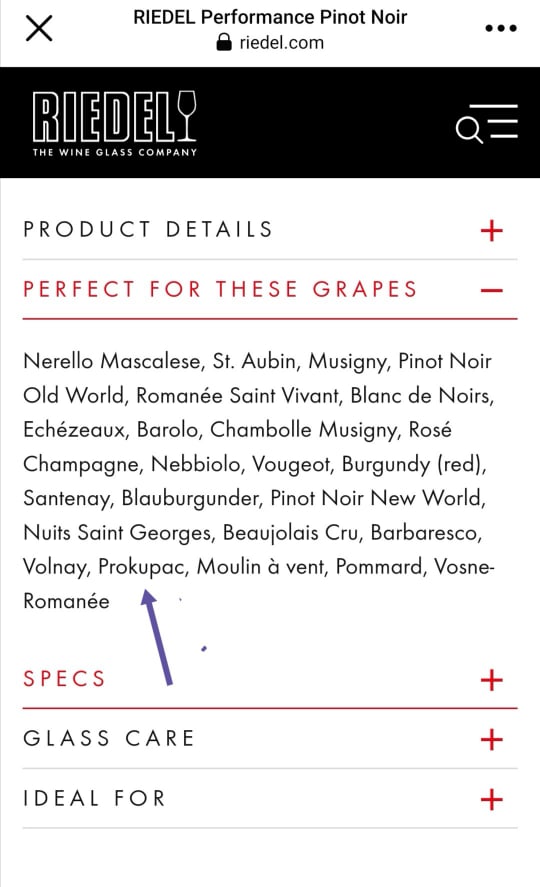Open the three-dots browser options menu
Image resolution: width=540 pixels, height=887 pixels.
[501, 28]
